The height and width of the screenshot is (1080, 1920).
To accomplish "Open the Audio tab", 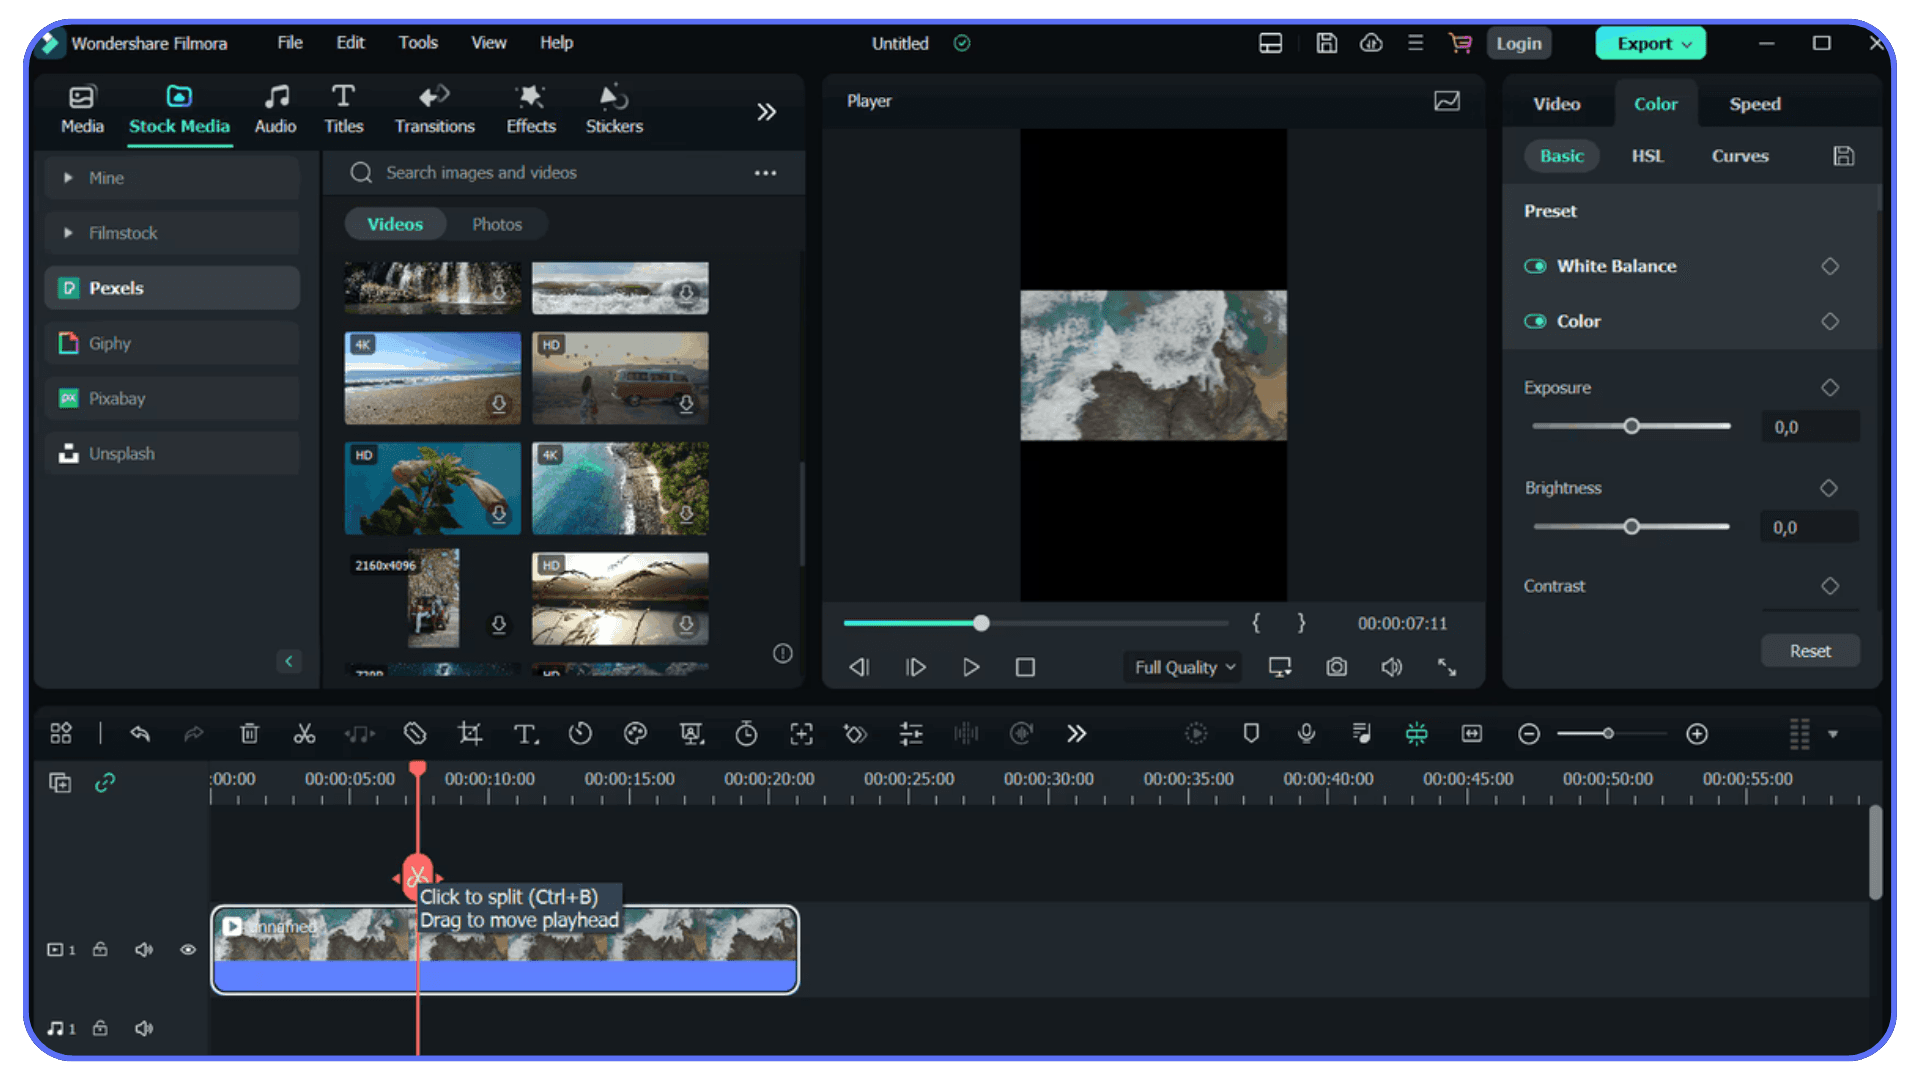I will 275,110.
